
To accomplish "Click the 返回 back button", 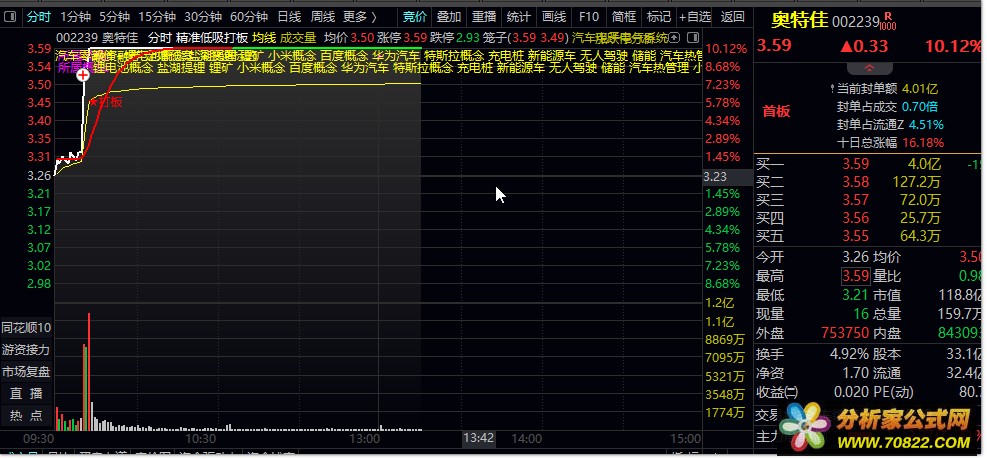I will click(x=732, y=16).
